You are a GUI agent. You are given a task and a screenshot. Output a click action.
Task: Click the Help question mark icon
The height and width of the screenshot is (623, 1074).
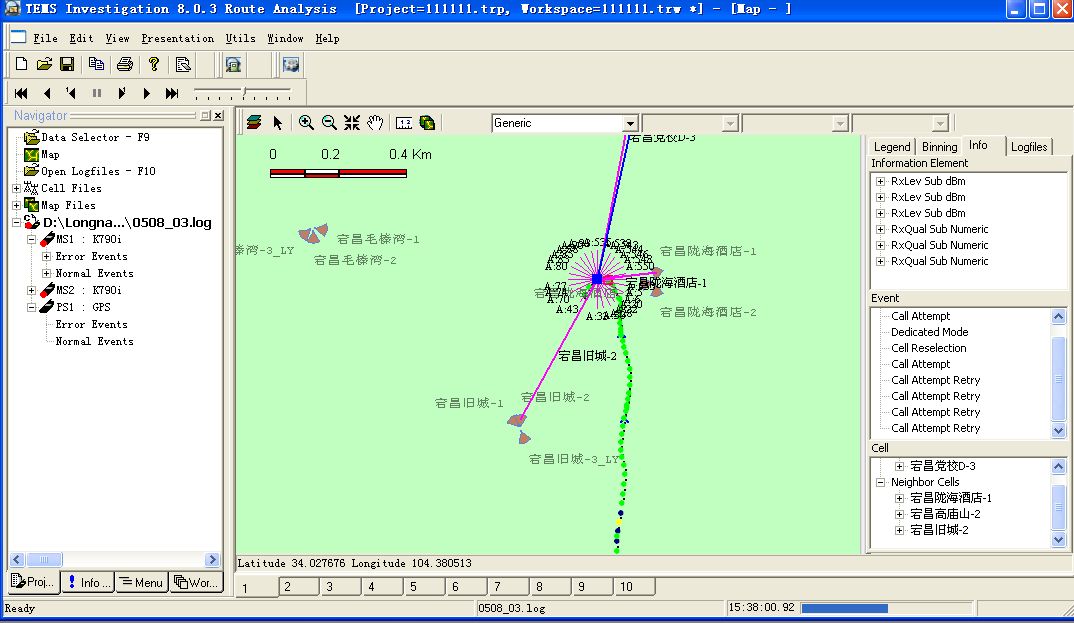(x=154, y=64)
